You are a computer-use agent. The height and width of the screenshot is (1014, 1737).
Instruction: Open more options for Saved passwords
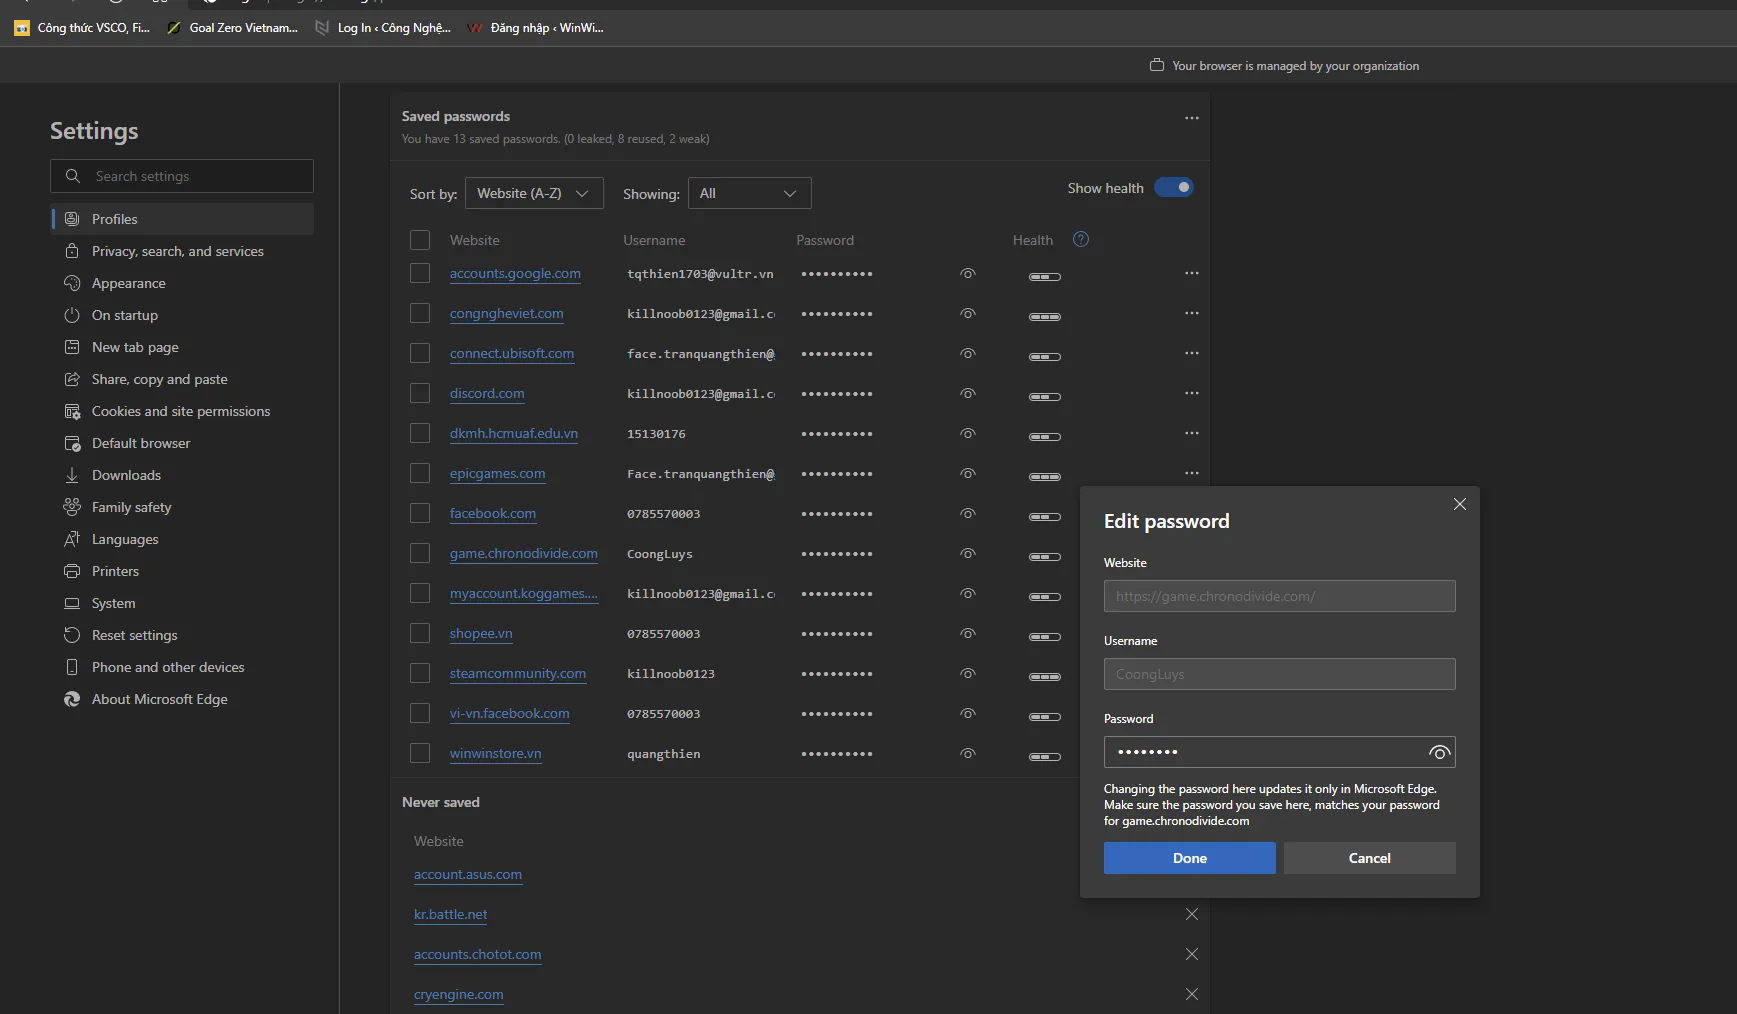pos(1192,118)
